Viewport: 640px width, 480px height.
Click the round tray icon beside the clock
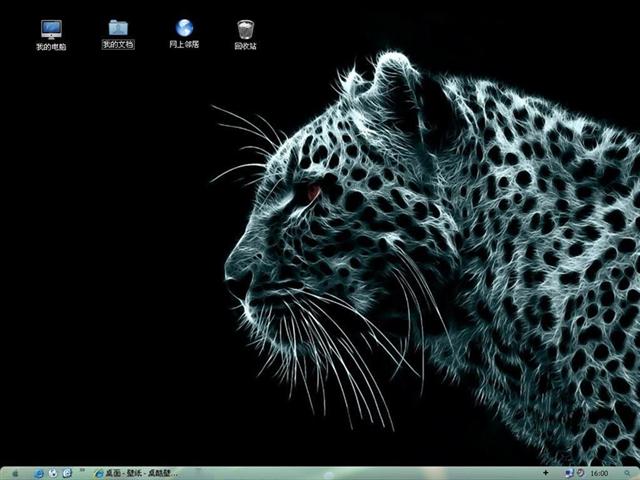tap(581, 472)
